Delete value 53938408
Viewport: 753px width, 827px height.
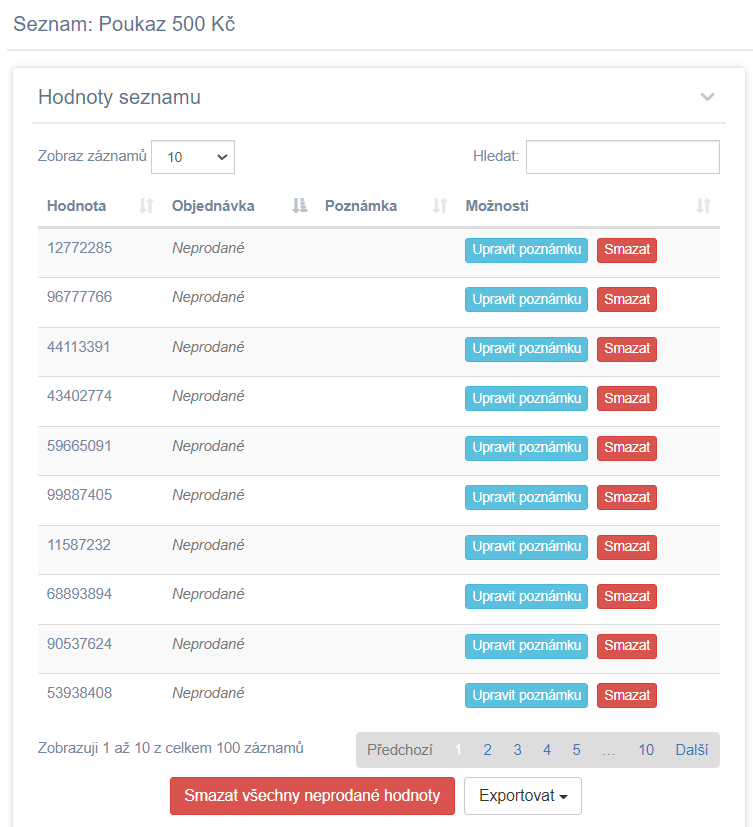tap(627, 695)
